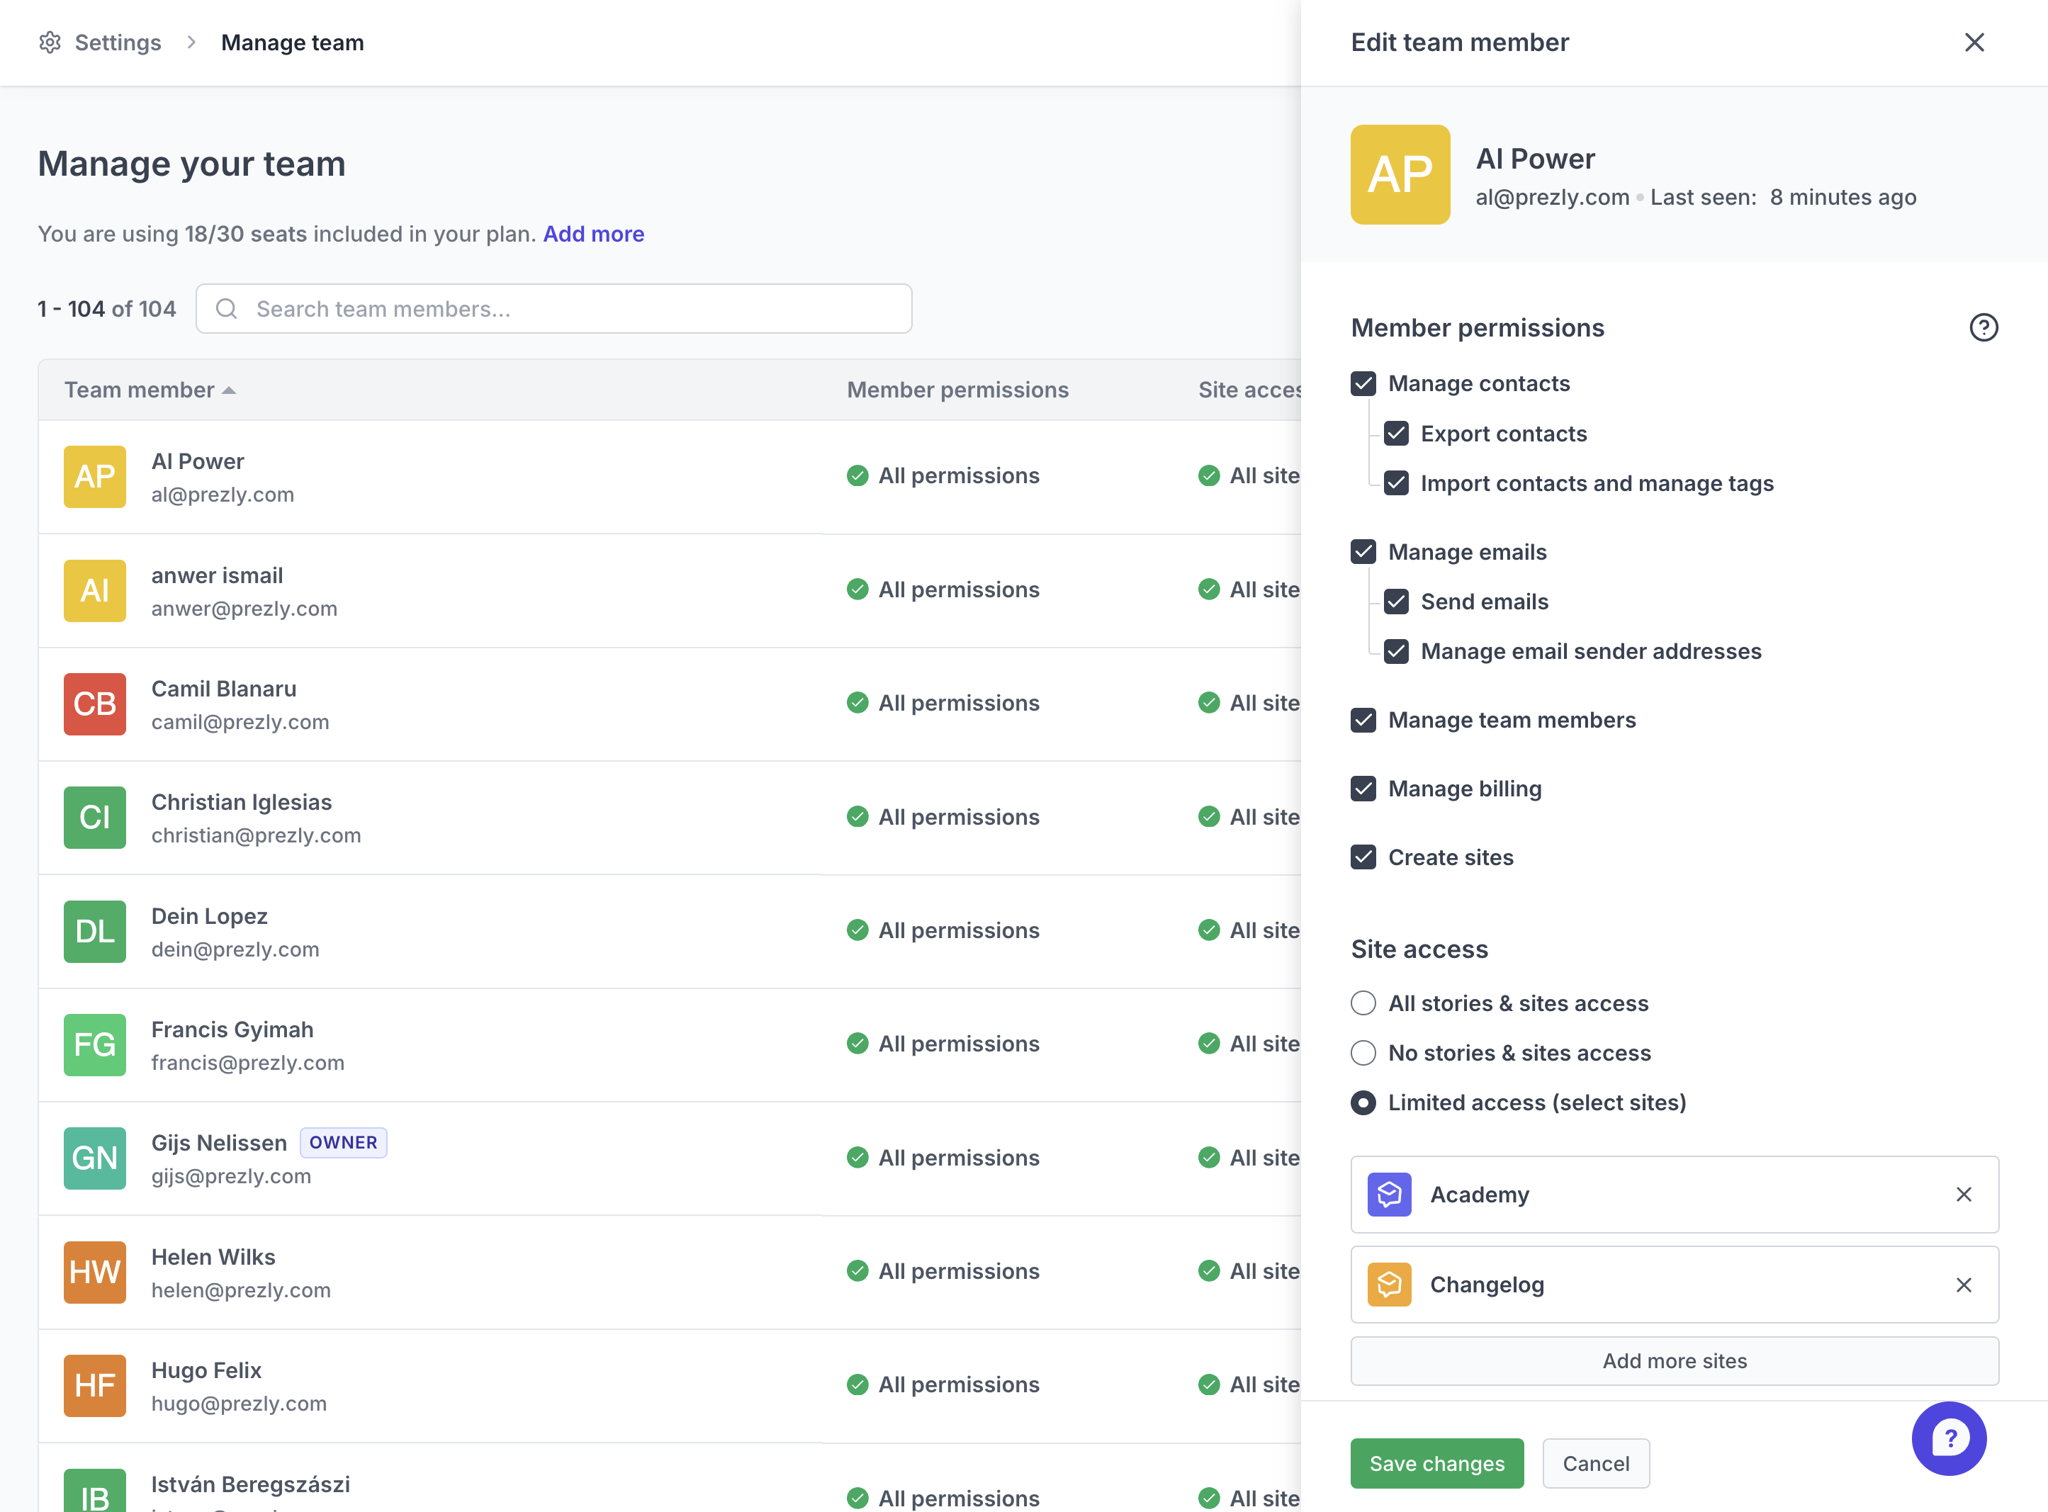Select All stories & sites access option
This screenshot has height=1512, width=2048.
point(1364,1004)
